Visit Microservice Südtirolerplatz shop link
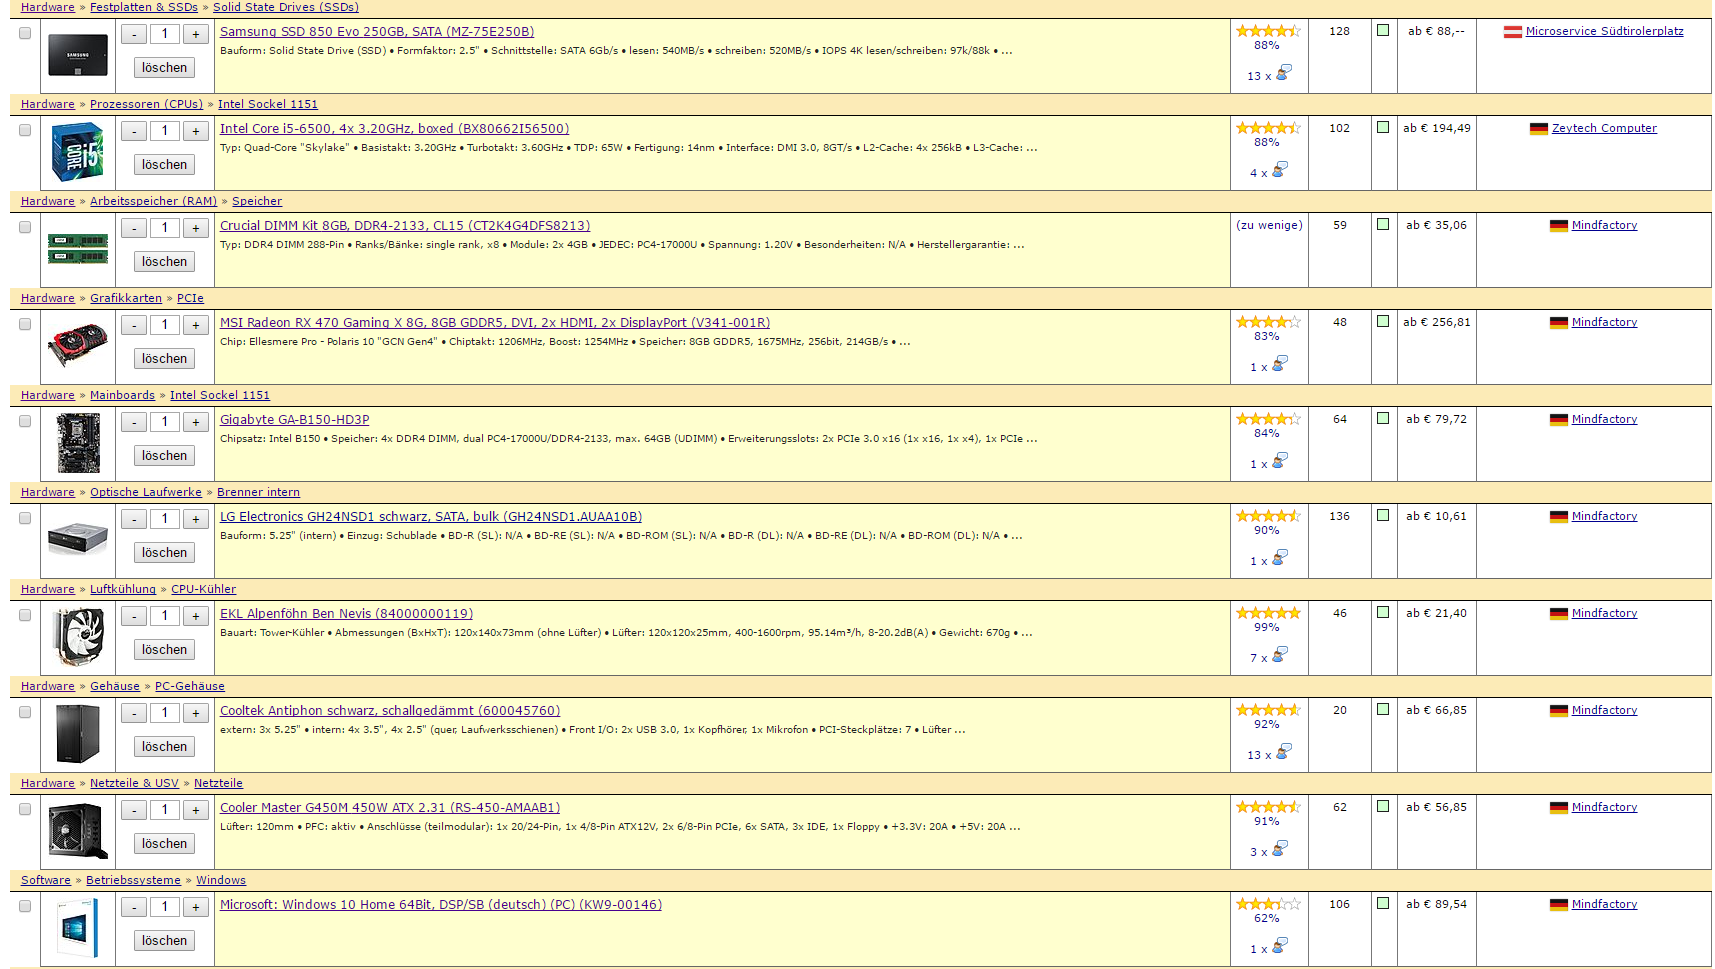This screenshot has width=1715, height=969. click(x=1604, y=31)
